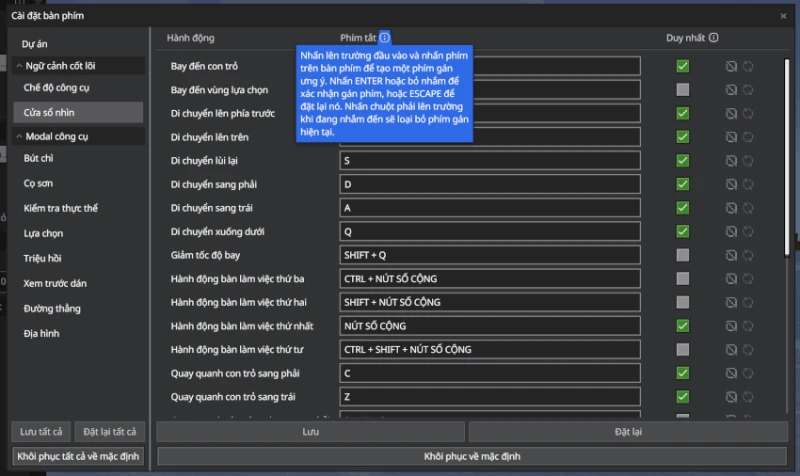Enable unique checkbox for Bay đến vùng lựa chọn
The image size is (800, 476).
click(x=683, y=90)
